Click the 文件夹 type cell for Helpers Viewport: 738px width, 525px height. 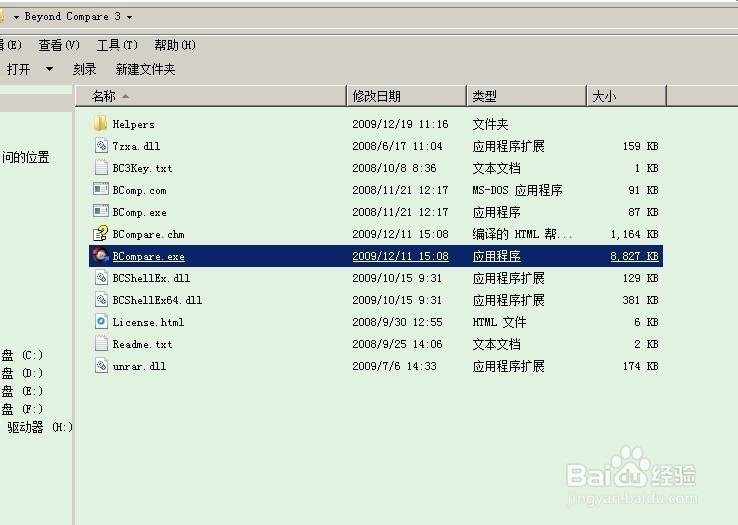pyautogui.click(x=490, y=124)
